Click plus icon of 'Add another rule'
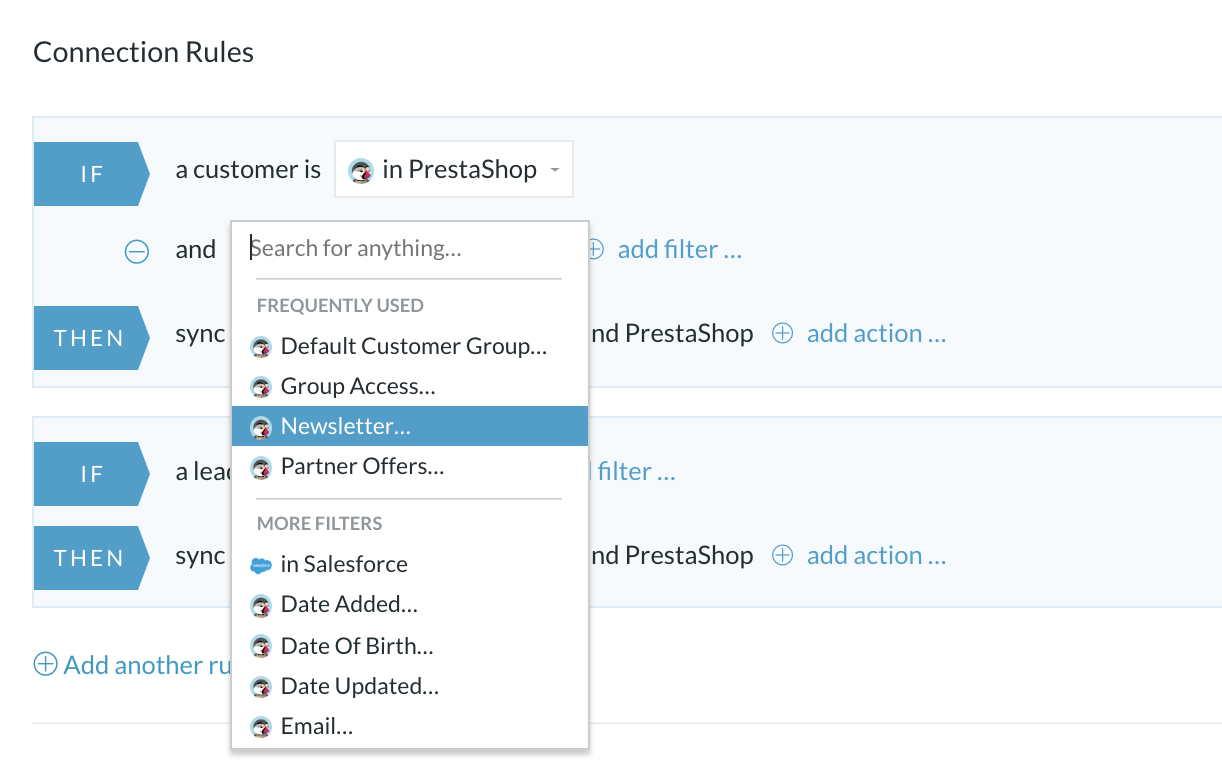 pyautogui.click(x=45, y=665)
